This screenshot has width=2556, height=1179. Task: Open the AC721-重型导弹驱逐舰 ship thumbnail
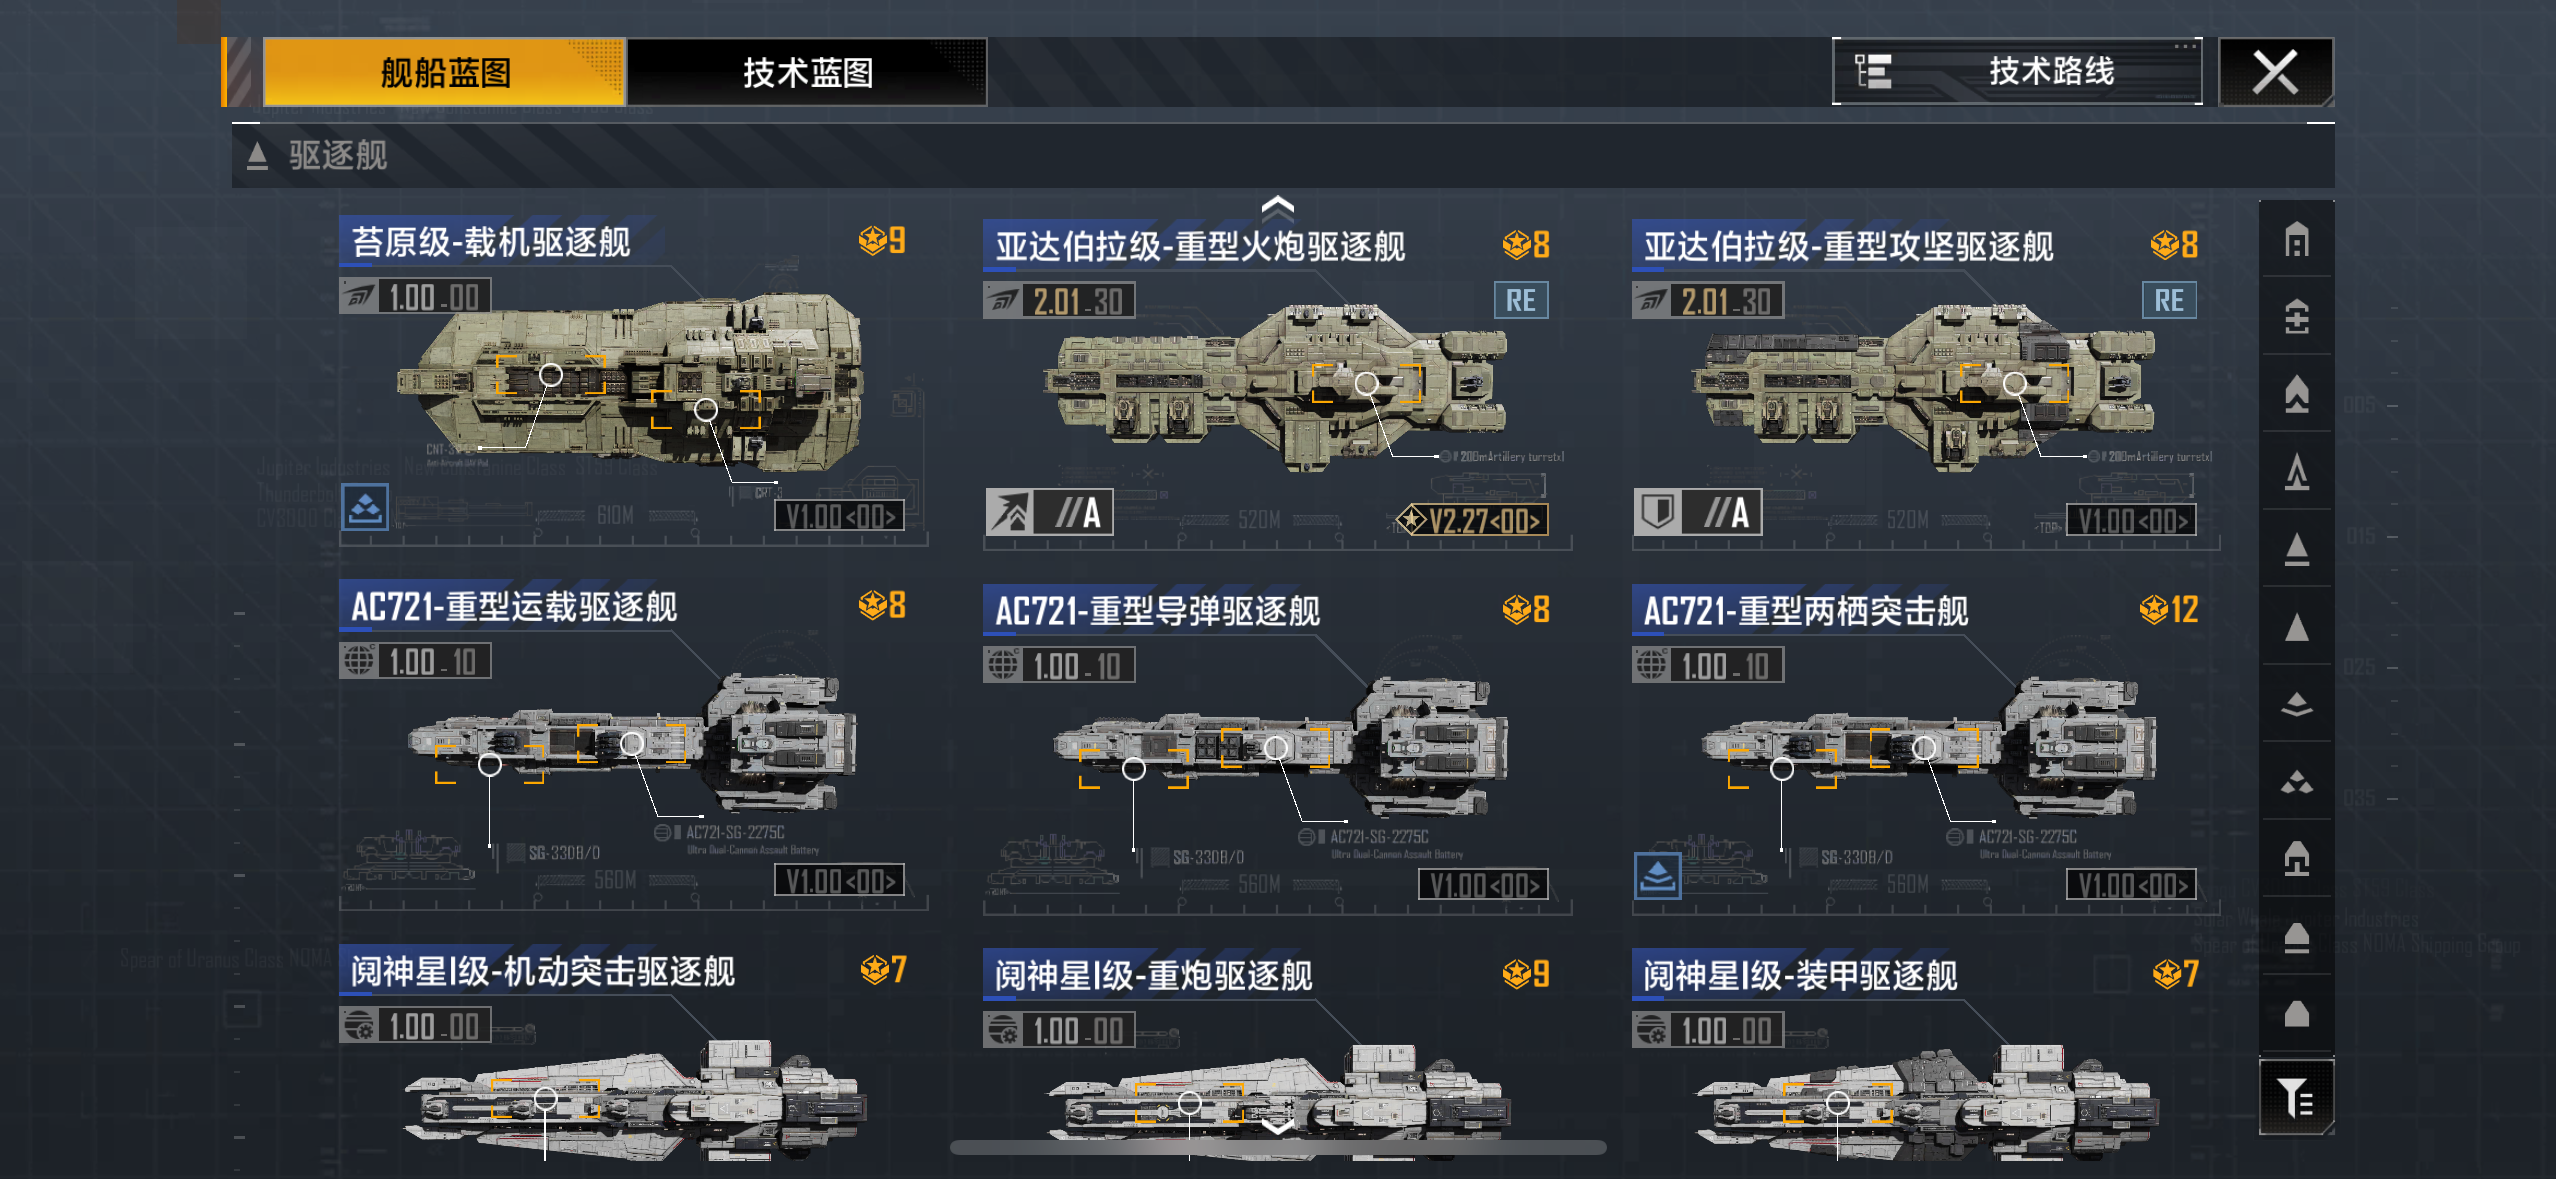point(1280,745)
